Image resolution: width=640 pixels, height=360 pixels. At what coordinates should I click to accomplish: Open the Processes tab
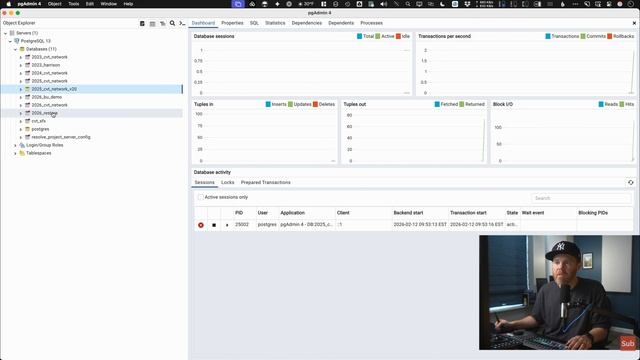pyautogui.click(x=371, y=23)
